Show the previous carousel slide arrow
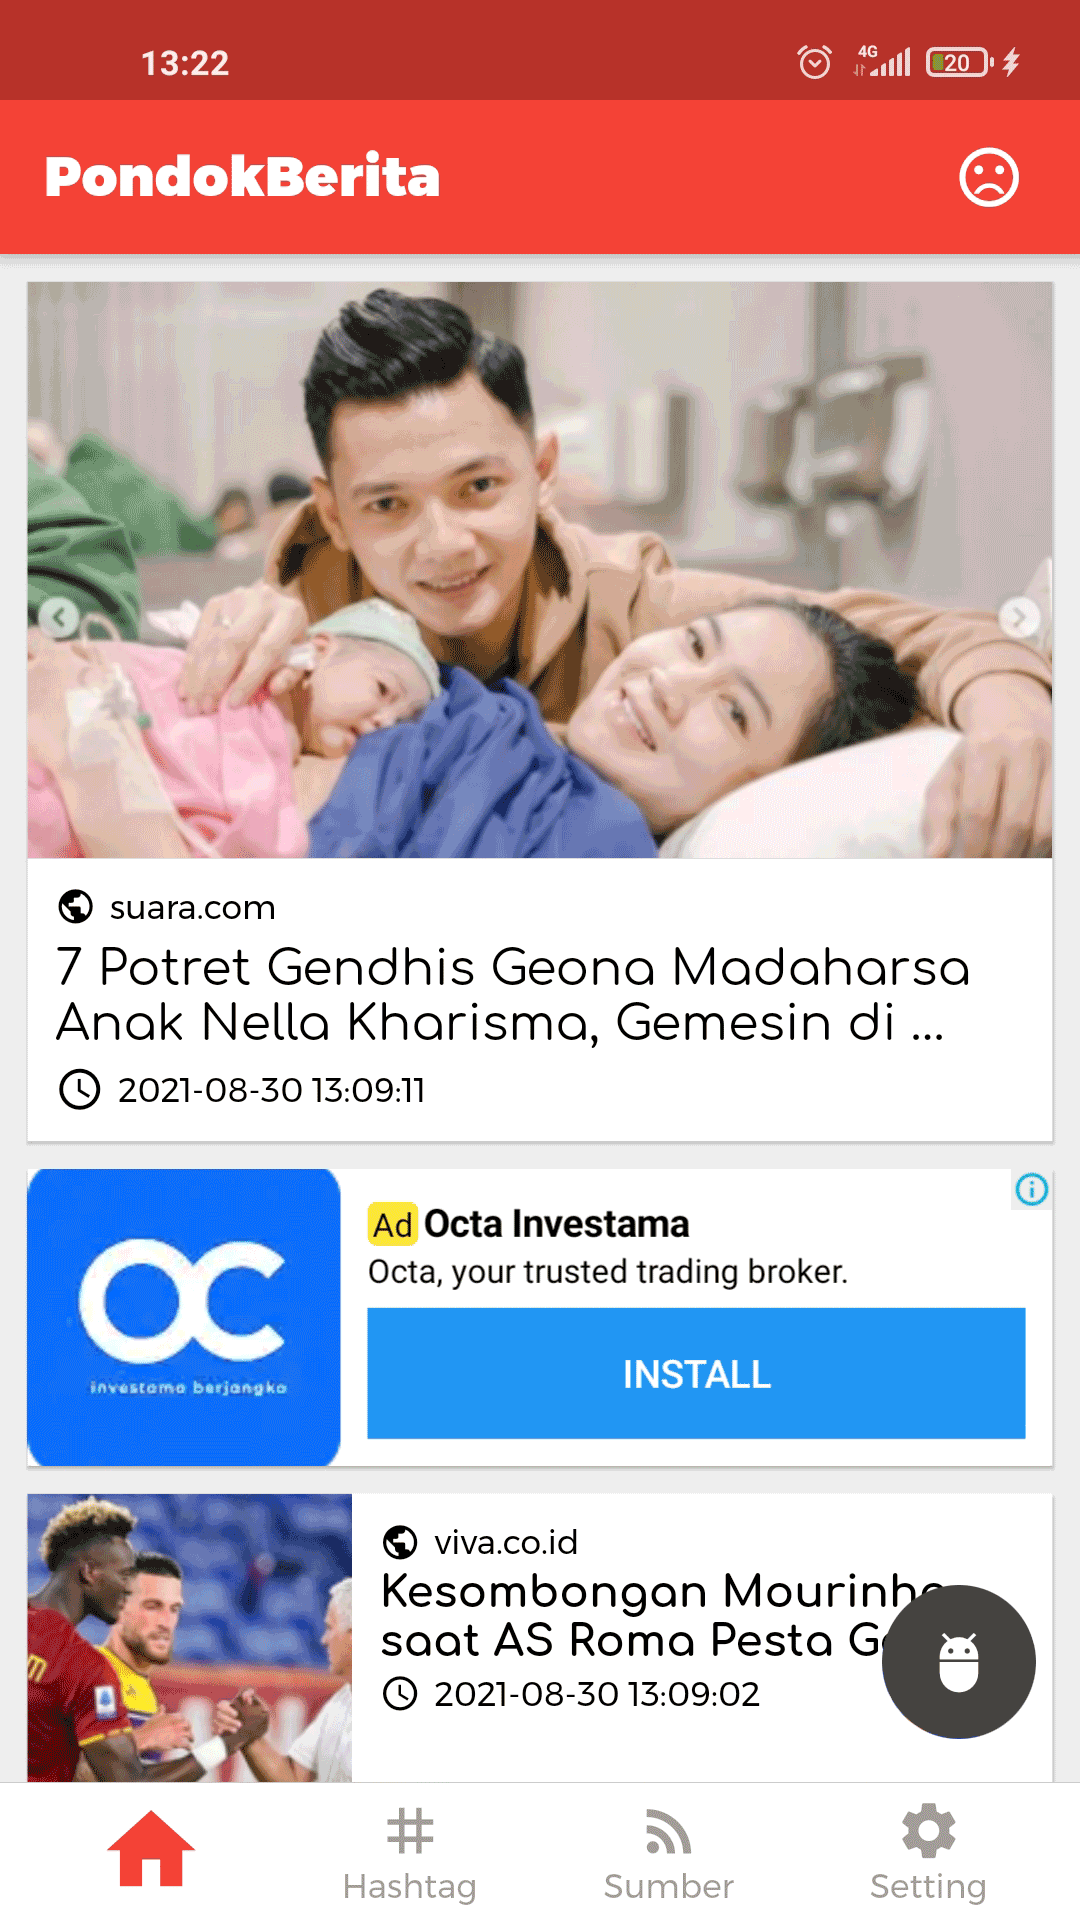1080x1920 pixels. tap(59, 618)
